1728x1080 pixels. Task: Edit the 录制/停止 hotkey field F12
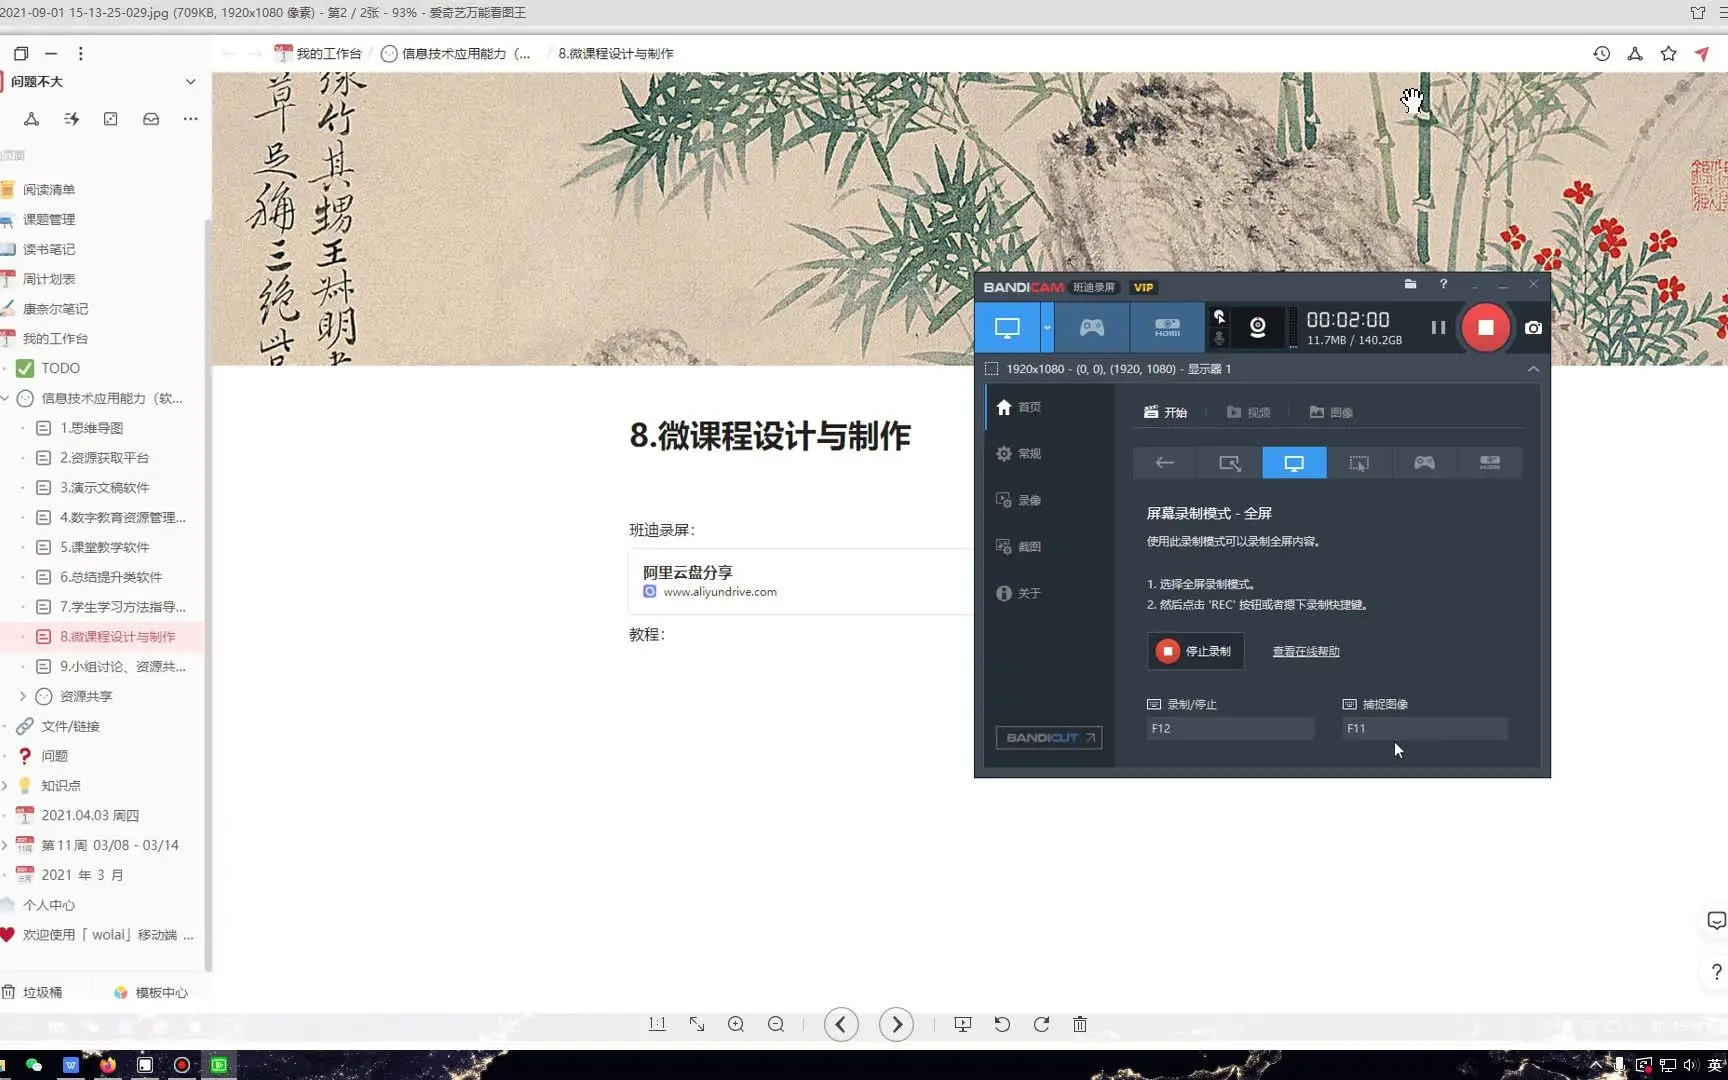[x=1230, y=728]
